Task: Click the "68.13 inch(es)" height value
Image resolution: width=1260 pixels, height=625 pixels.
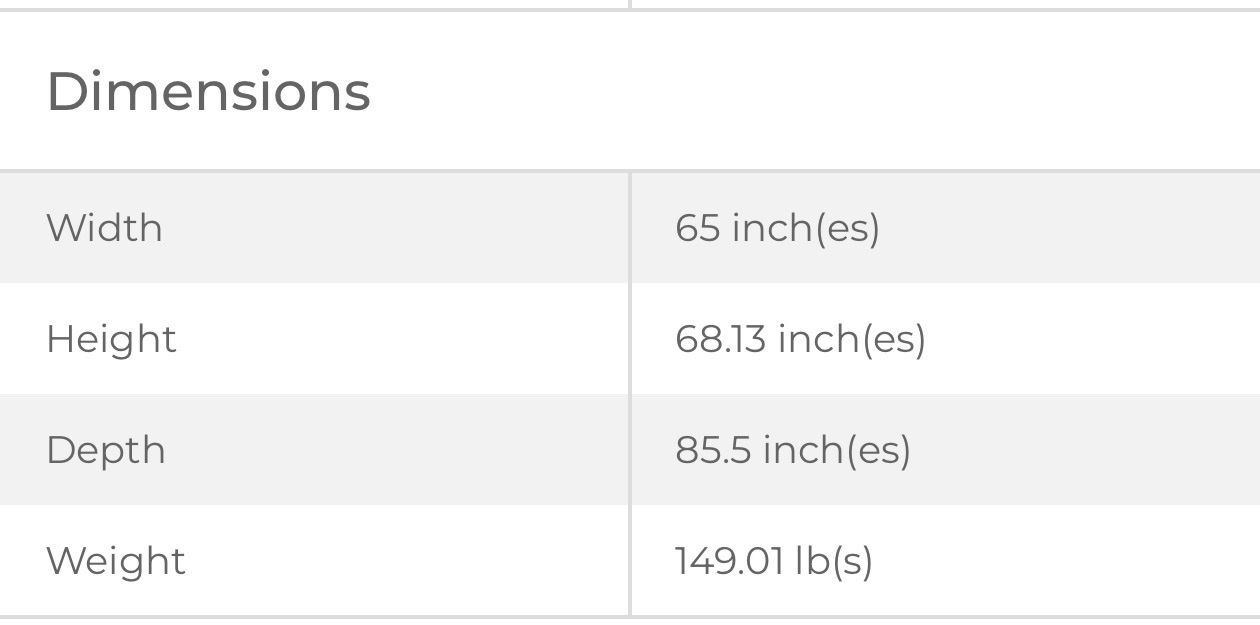Action: 800,340
